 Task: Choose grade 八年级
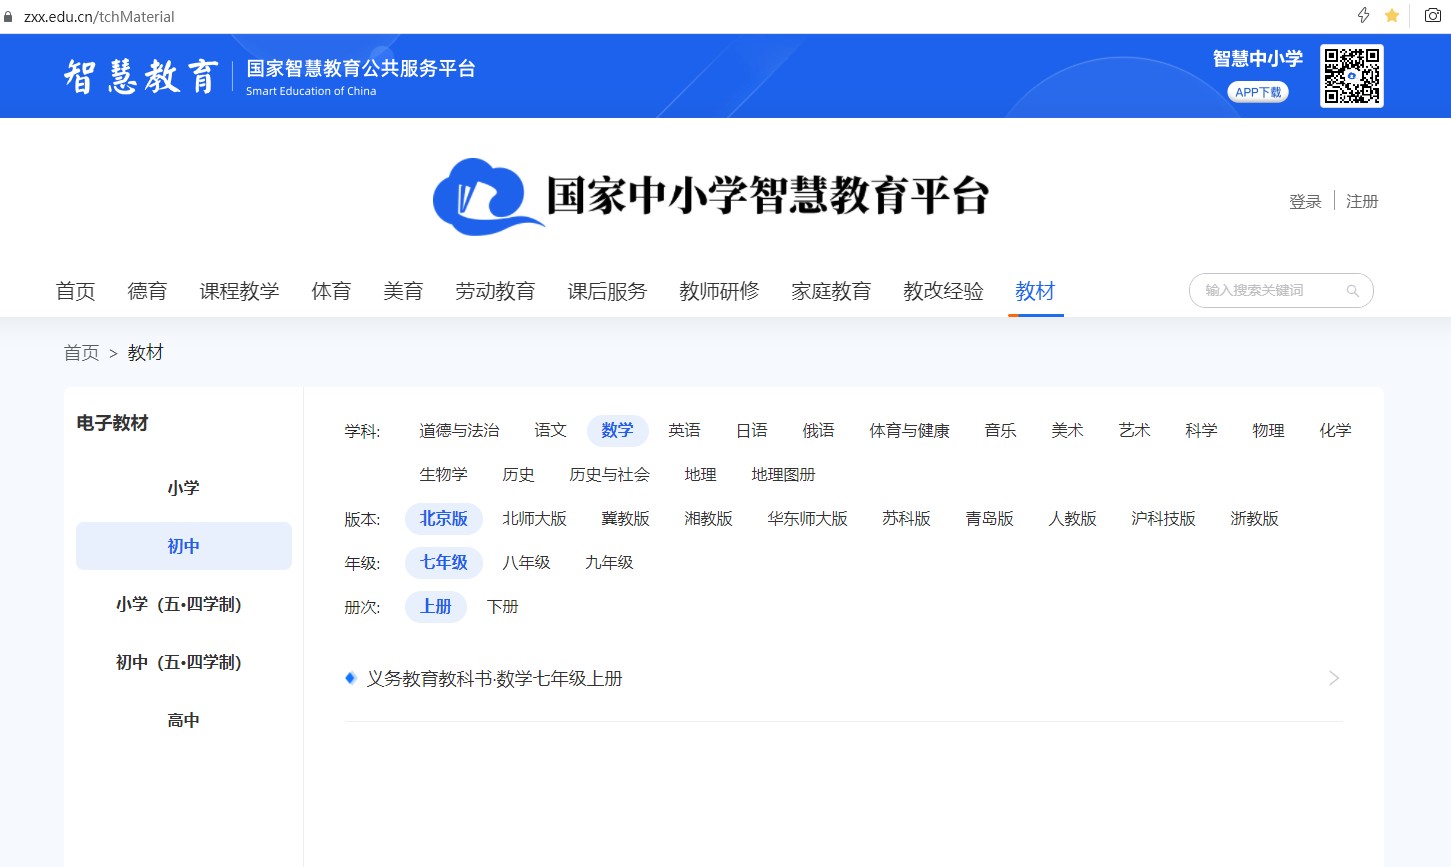[x=527, y=562]
